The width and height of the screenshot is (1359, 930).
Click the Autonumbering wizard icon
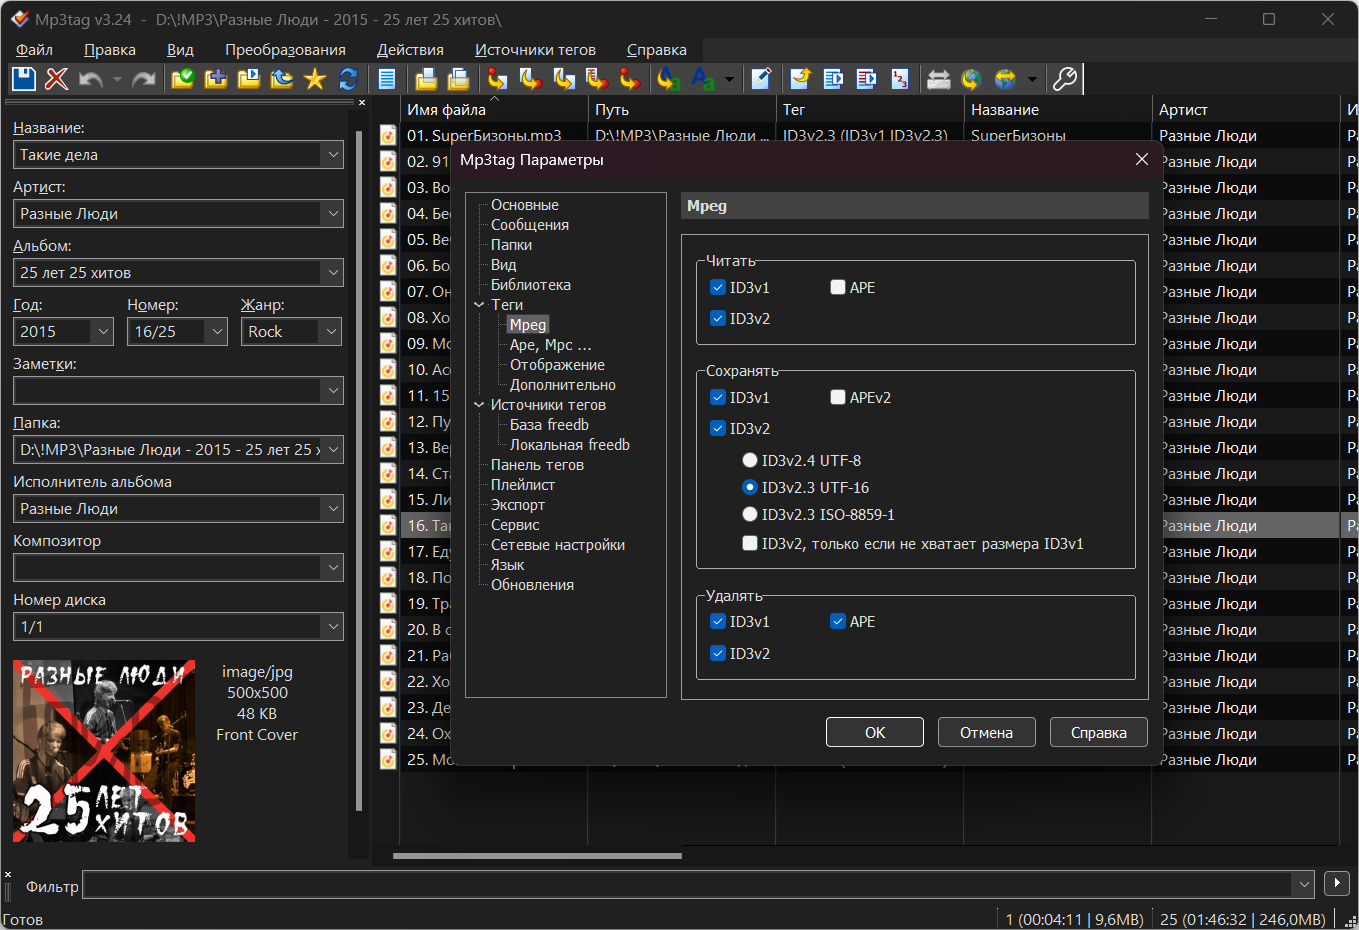(900, 79)
